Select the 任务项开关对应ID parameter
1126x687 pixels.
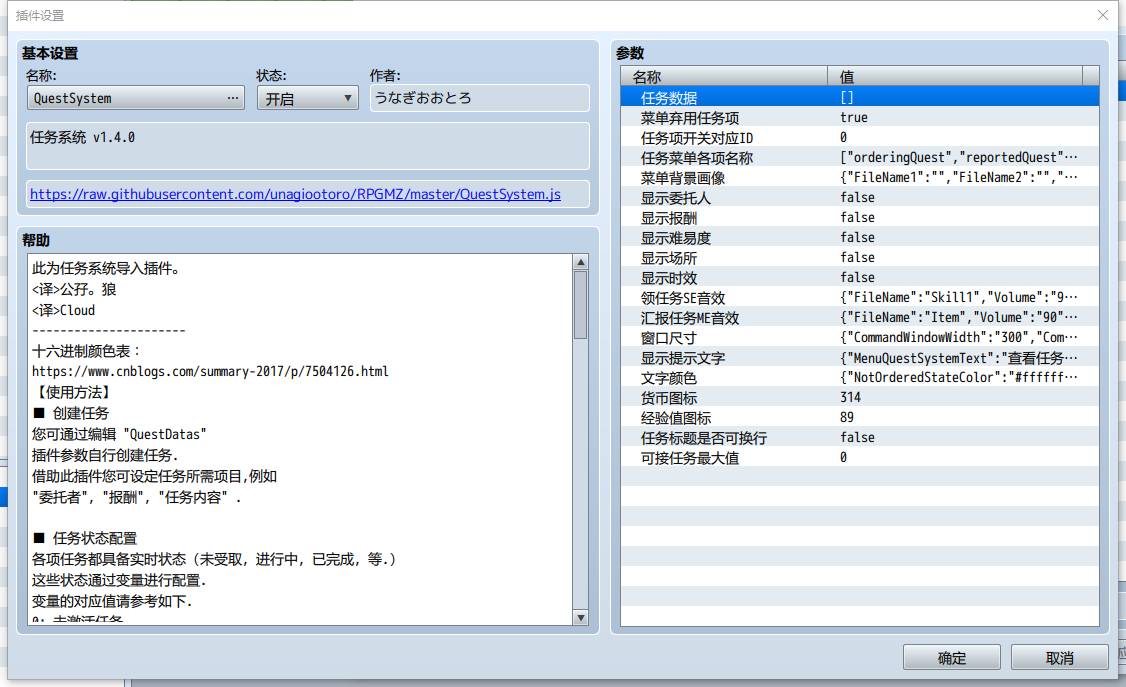point(860,137)
